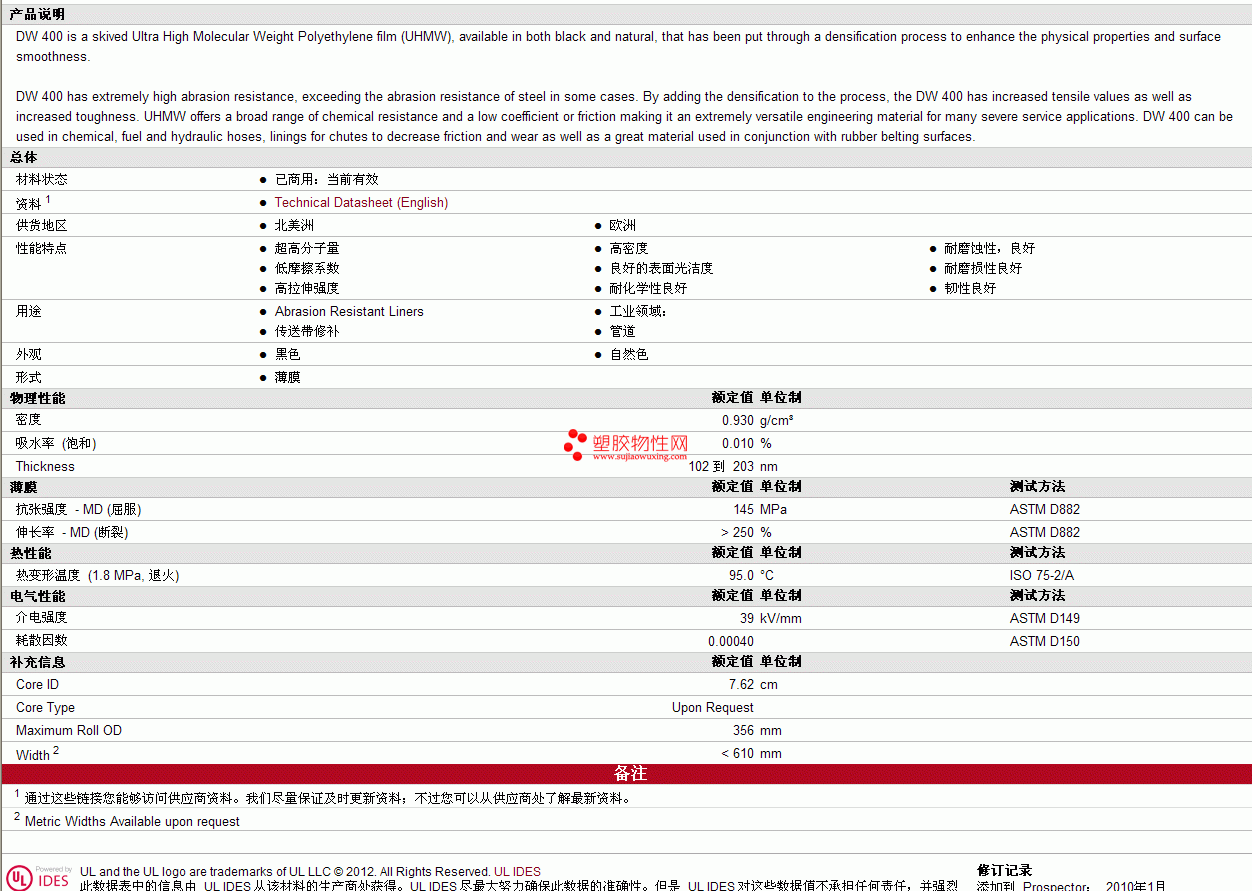
Task: Select the 欧洲 region entry
Action: coord(623,225)
